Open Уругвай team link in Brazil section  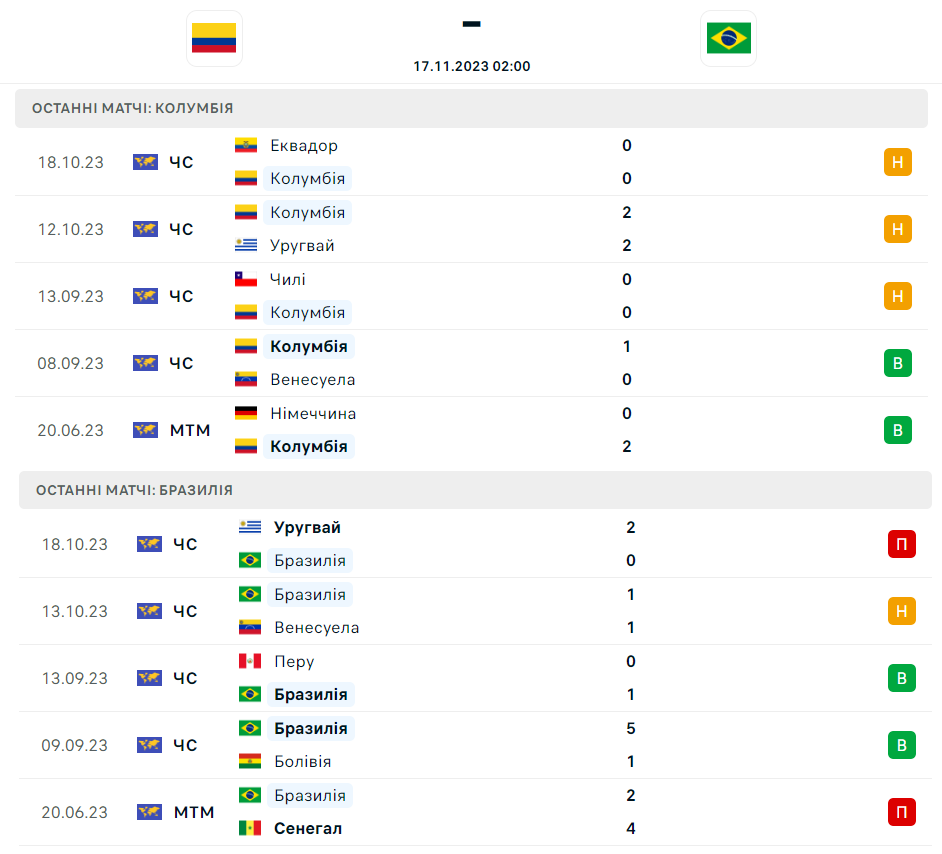[307, 527]
